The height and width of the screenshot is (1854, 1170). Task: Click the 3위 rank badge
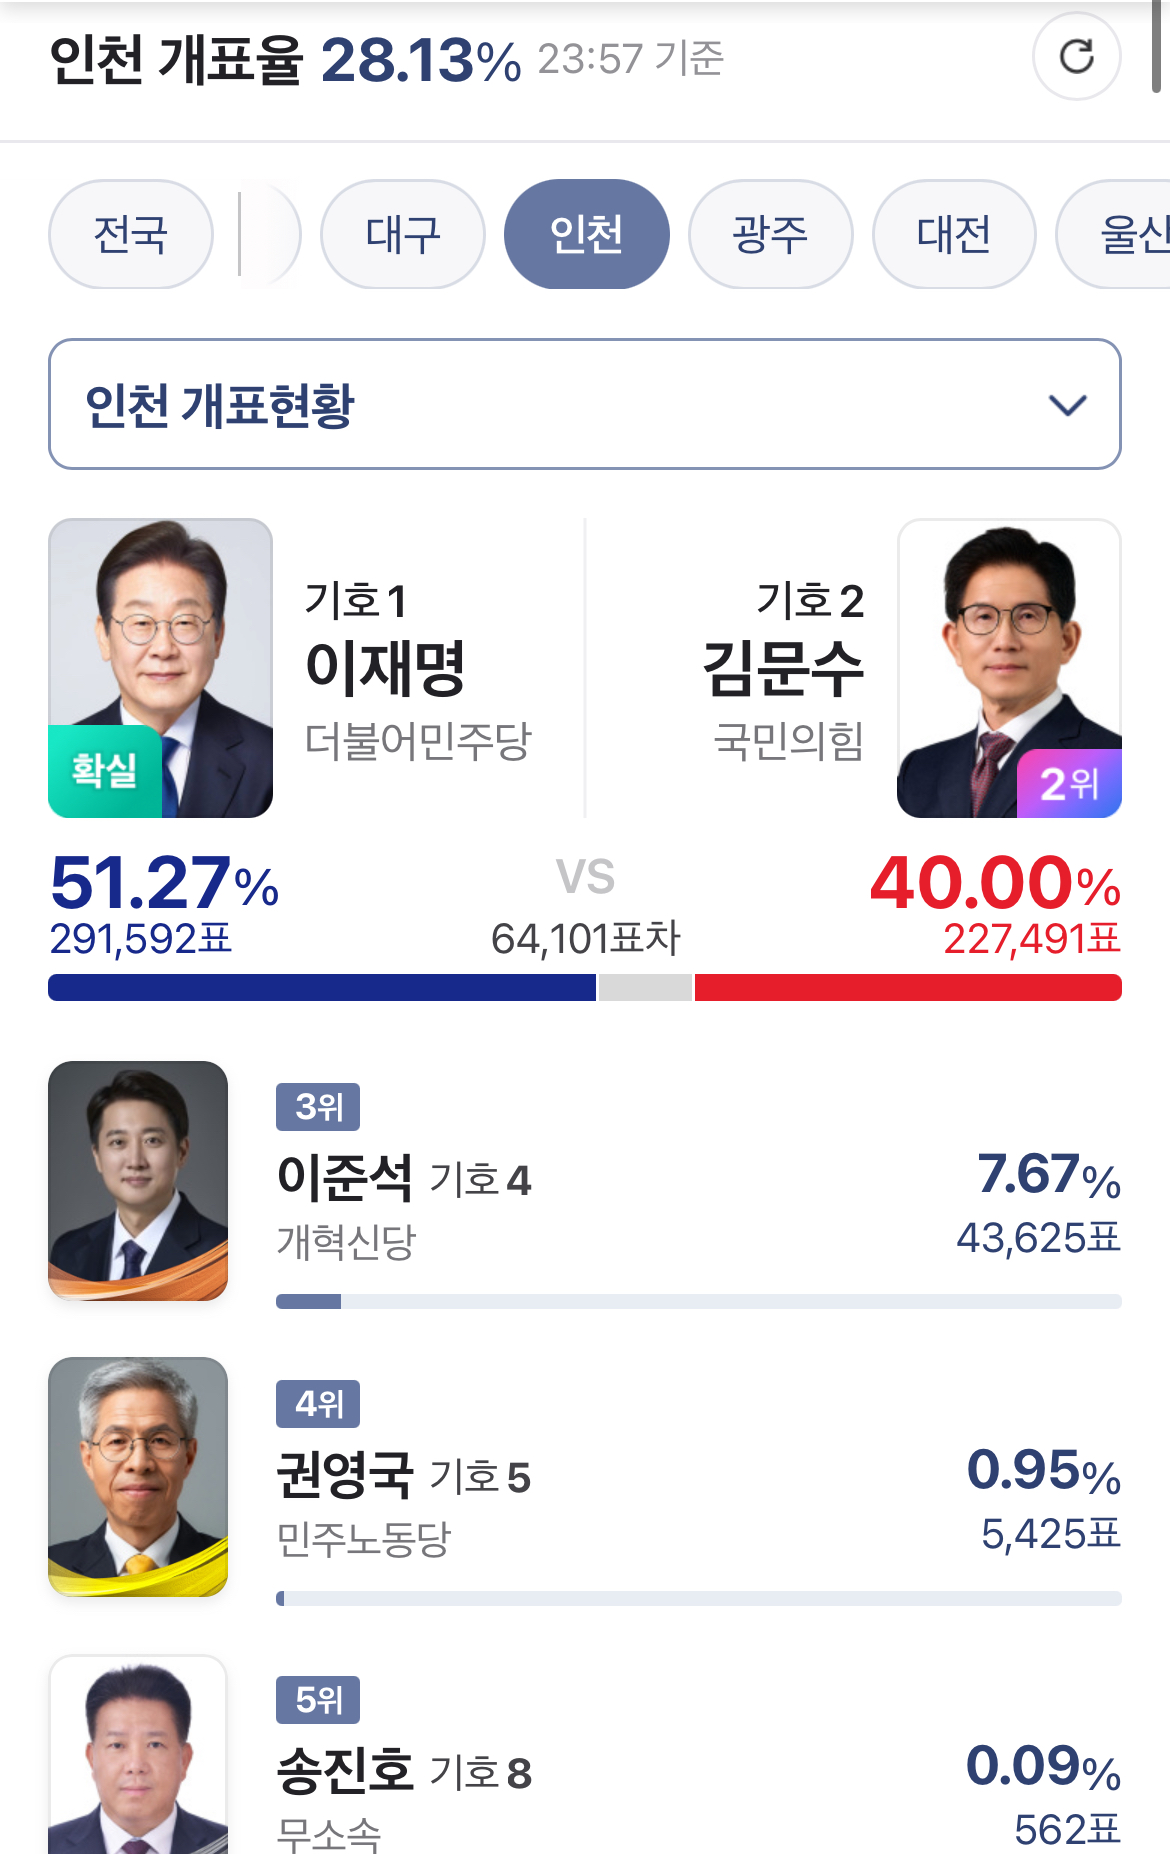click(x=318, y=1107)
